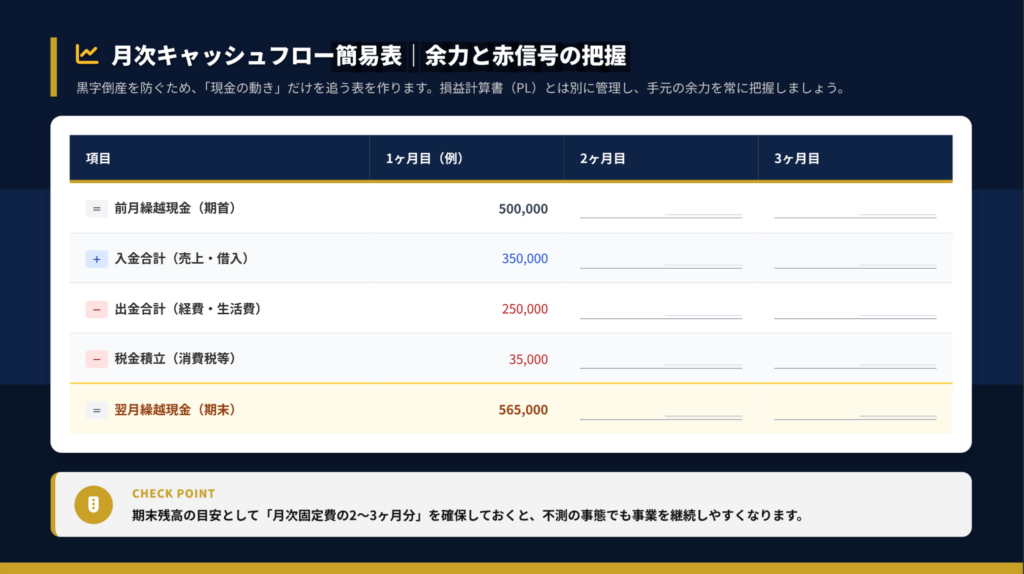
Task: Click the line chart icon beside the title
Action: [87, 53]
